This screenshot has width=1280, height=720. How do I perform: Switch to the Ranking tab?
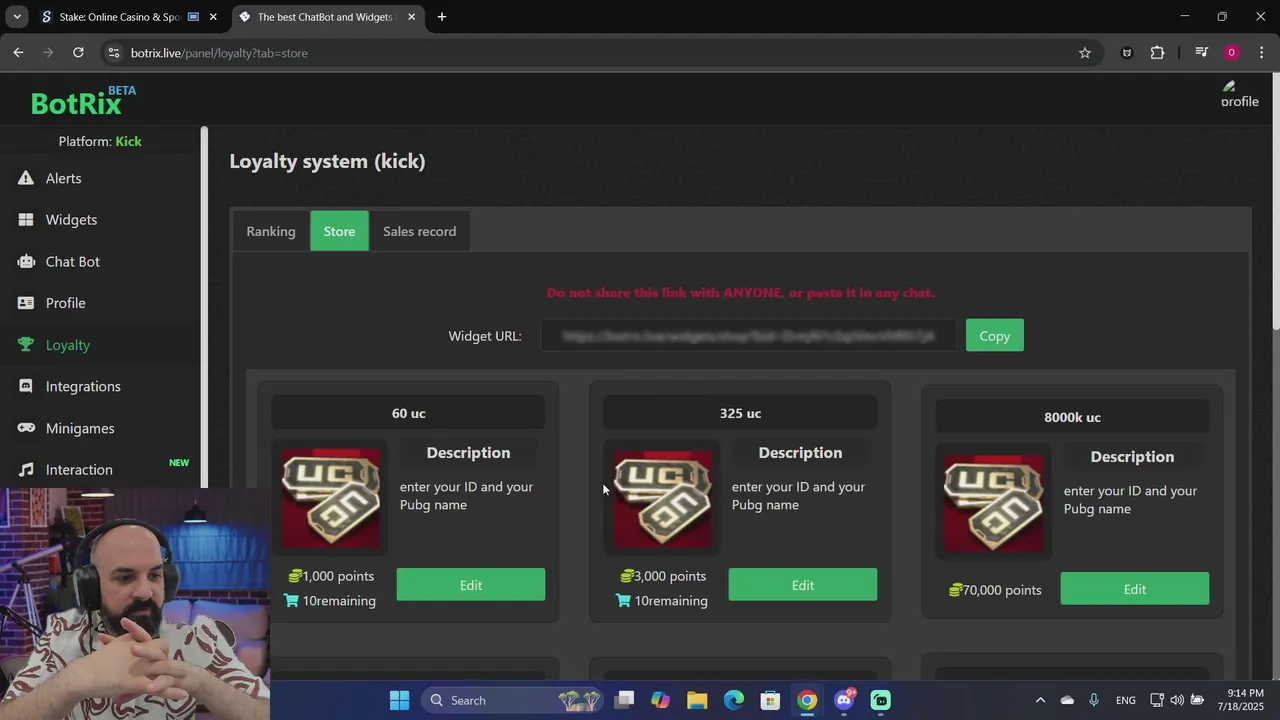click(x=271, y=231)
